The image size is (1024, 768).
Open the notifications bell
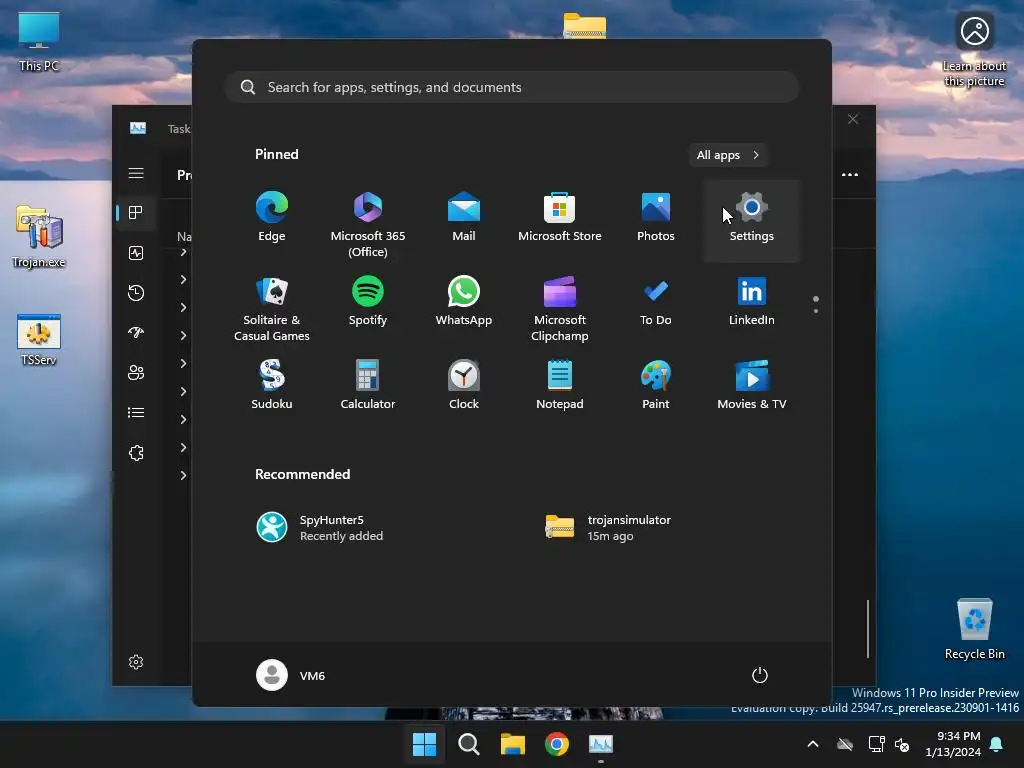[x=997, y=744]
